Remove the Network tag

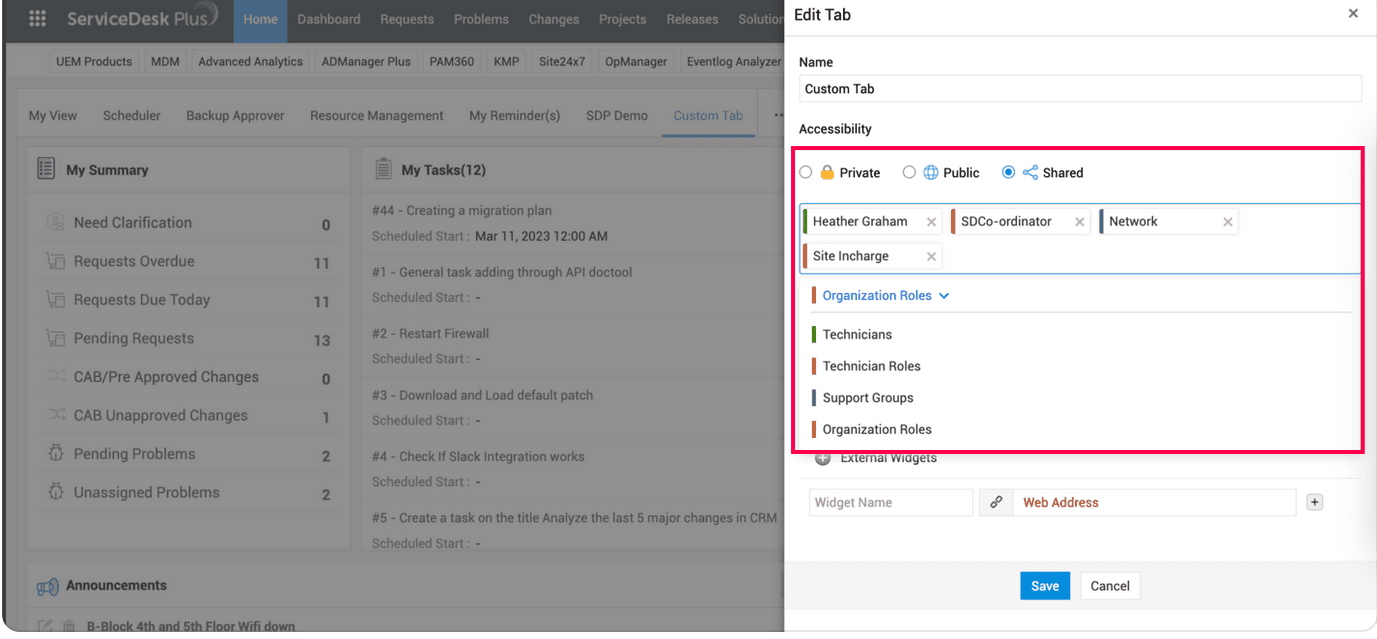click(1227, 222)
